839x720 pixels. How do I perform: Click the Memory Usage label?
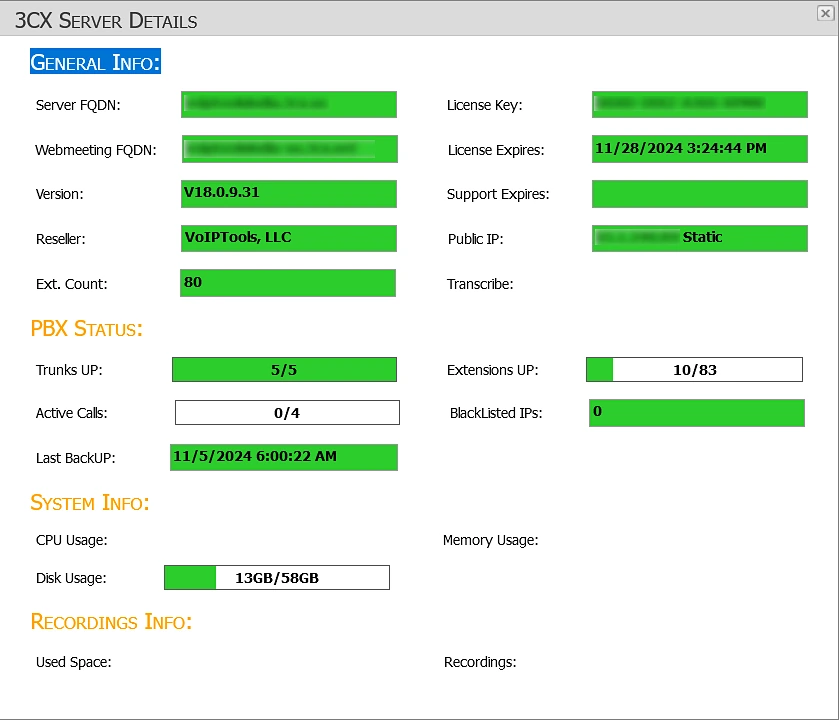point(491,540)
